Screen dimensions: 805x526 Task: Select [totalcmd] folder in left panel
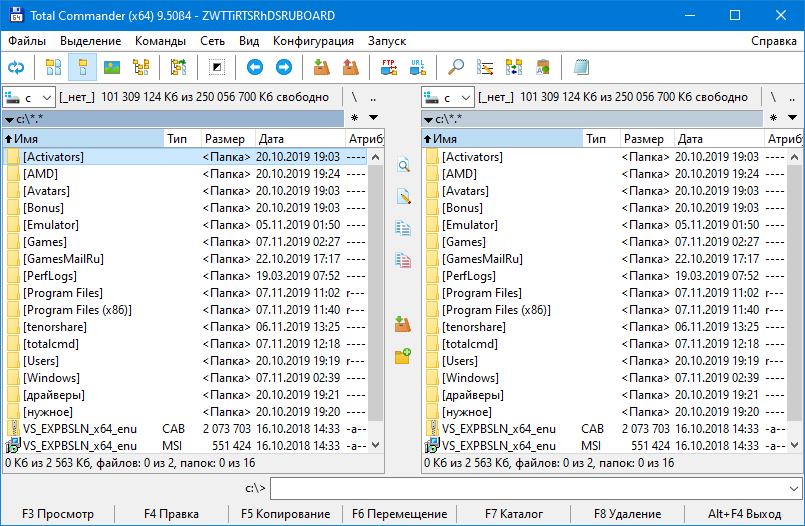pos(187,344)
